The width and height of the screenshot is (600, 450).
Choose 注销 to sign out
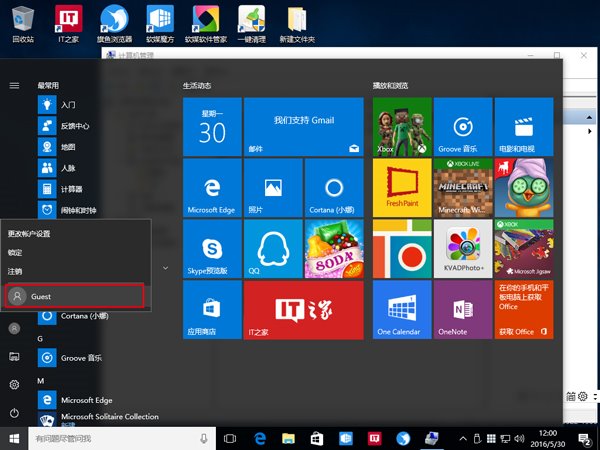tap(15, 271)
